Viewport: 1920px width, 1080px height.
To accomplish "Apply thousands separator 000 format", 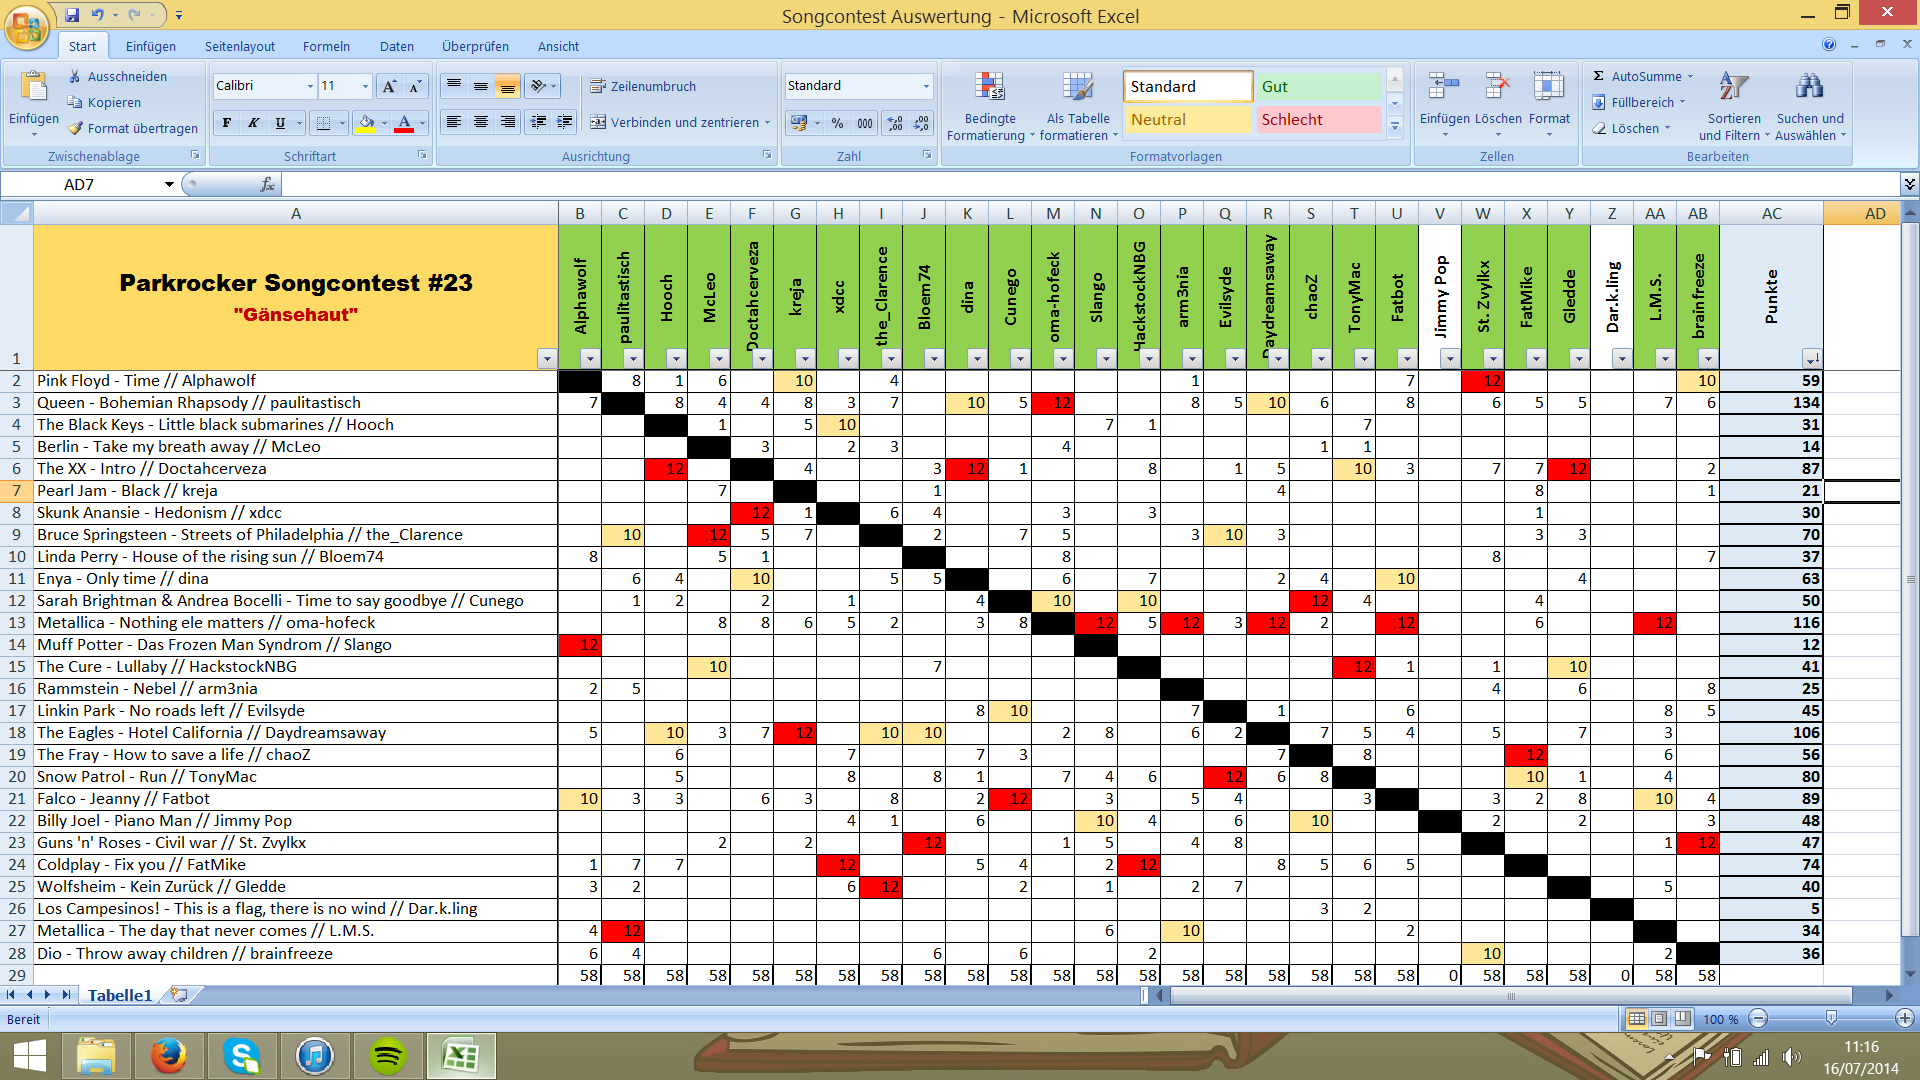I will click(x=865, y=123).
